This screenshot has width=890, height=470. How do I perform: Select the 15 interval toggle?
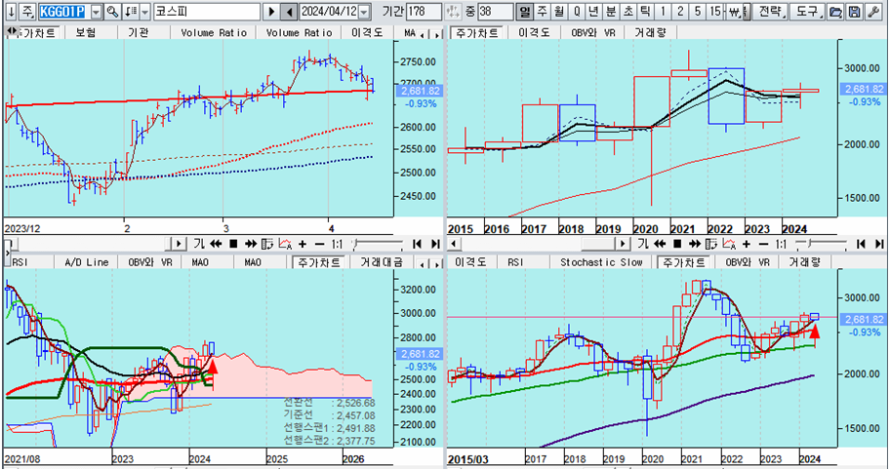pyautogui.click(x=716, y=11)
